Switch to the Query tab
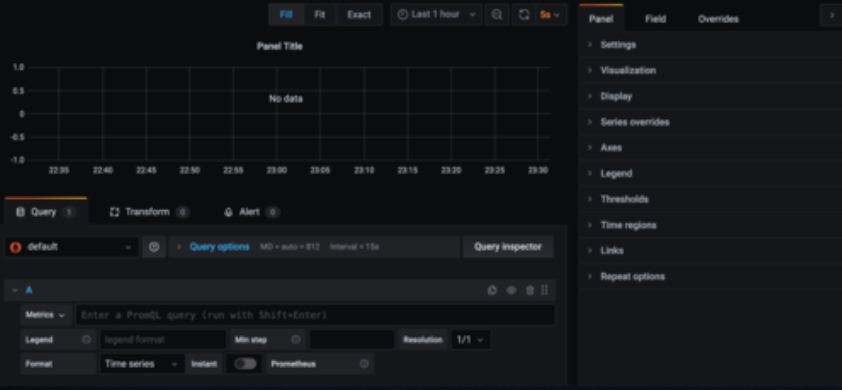Image resolution: width=842 pixels, height=390 pixels. pos(45,212)
